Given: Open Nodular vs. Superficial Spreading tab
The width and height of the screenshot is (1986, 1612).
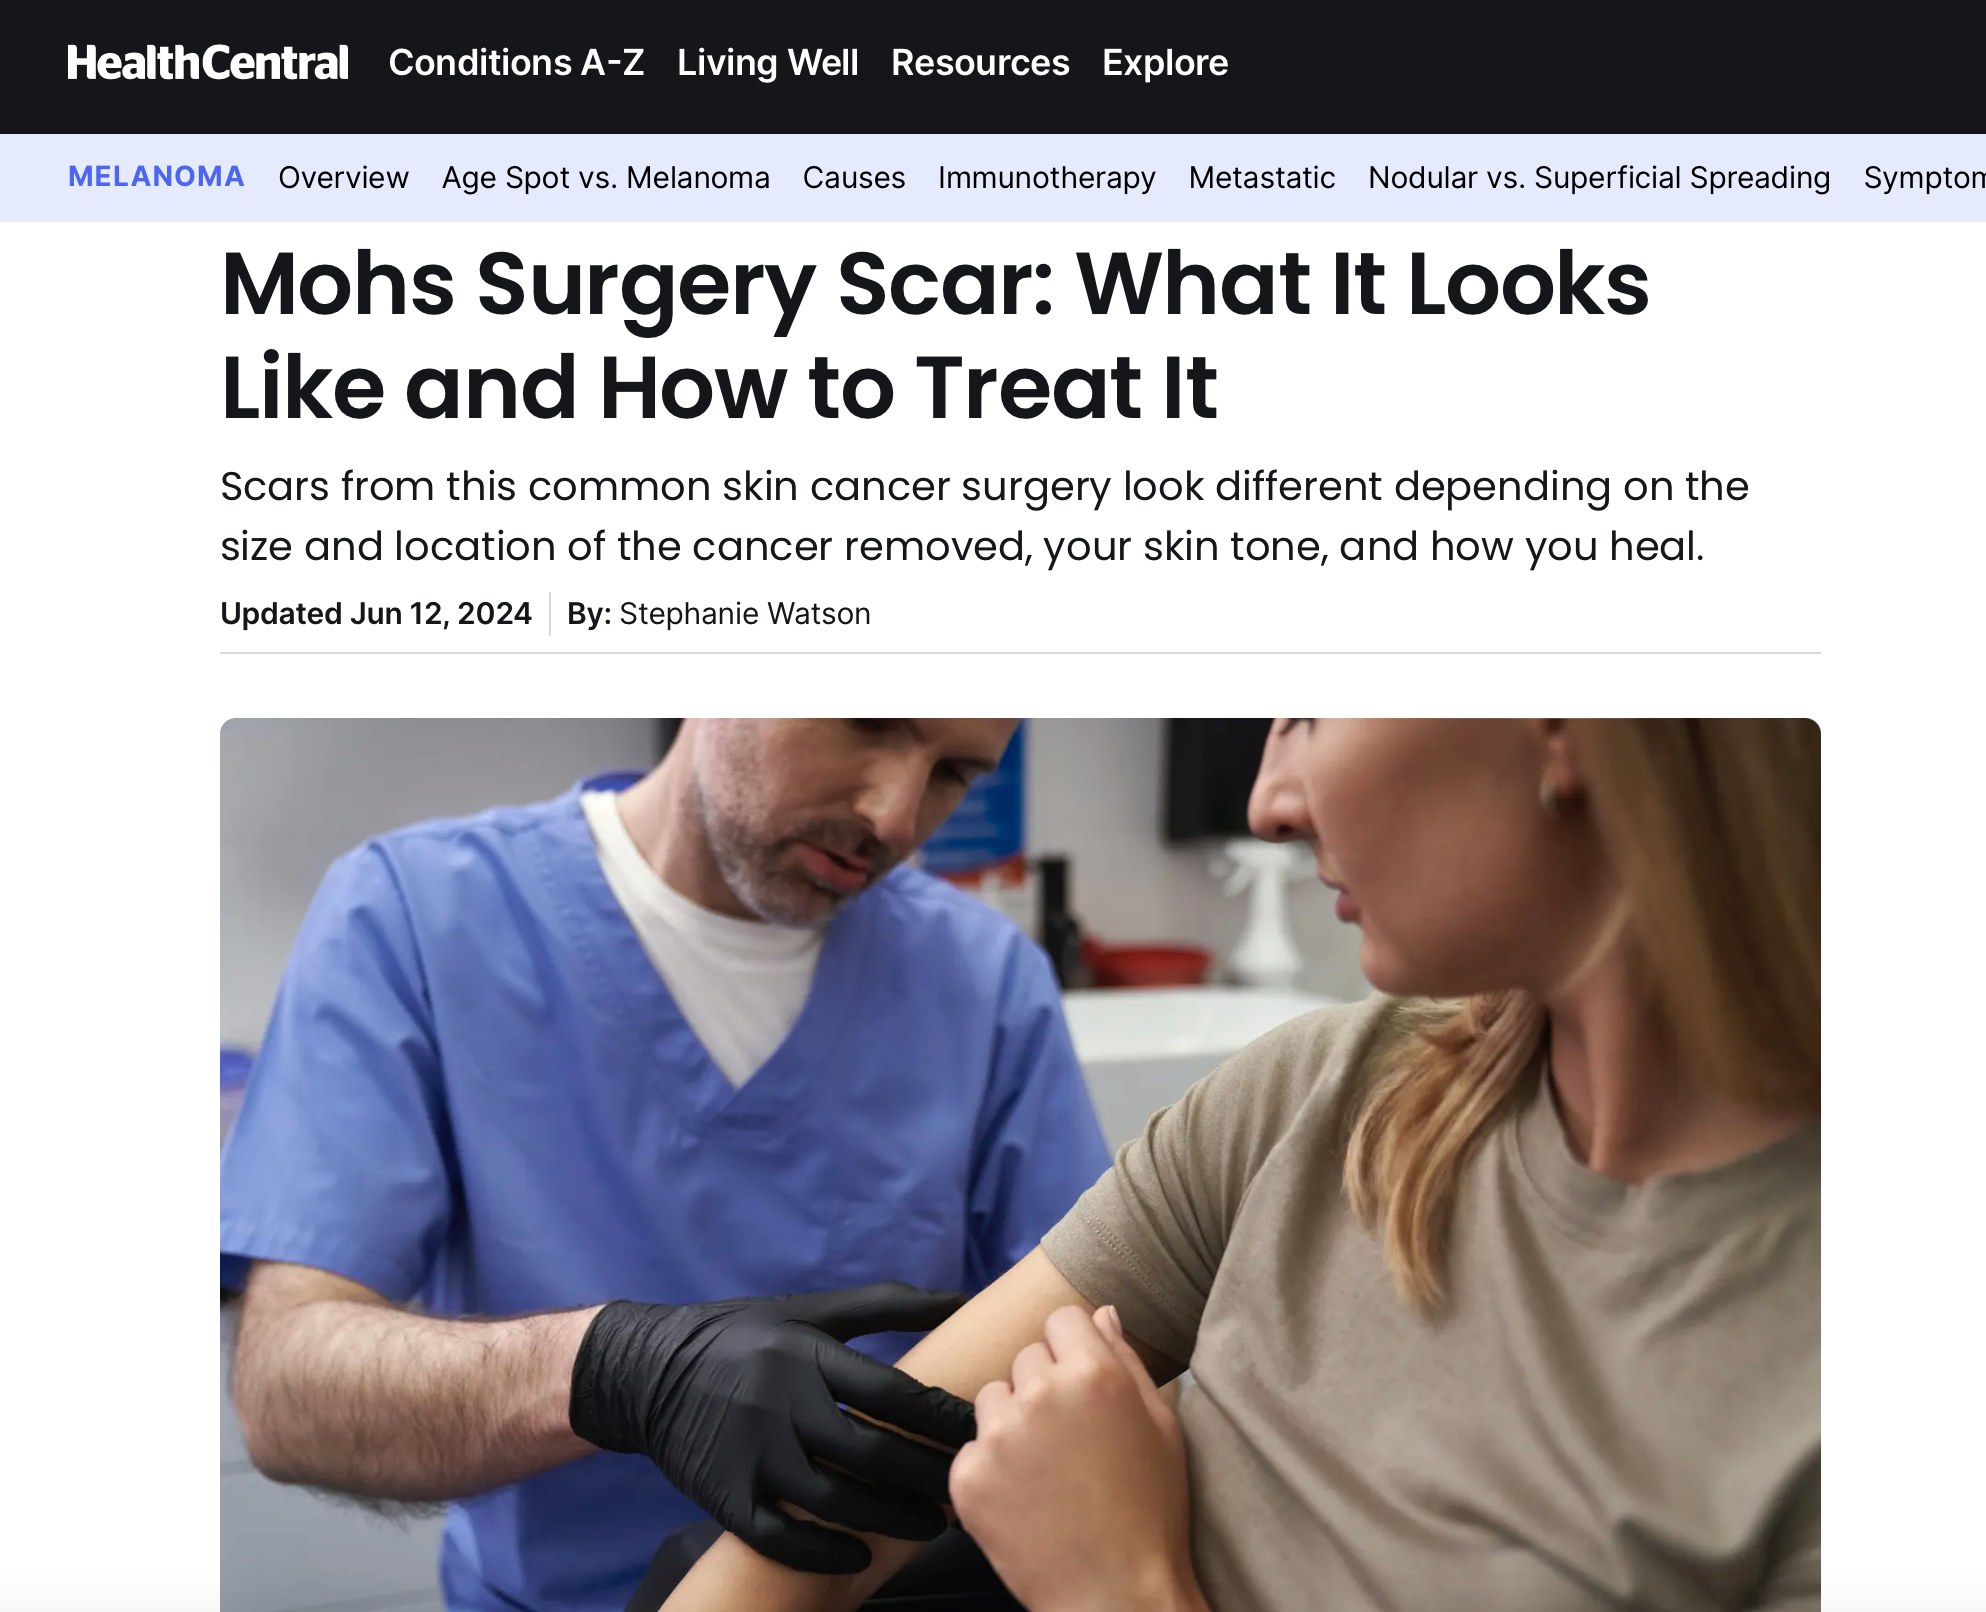Looking at the screenshot, I should tap(1599, 178).
